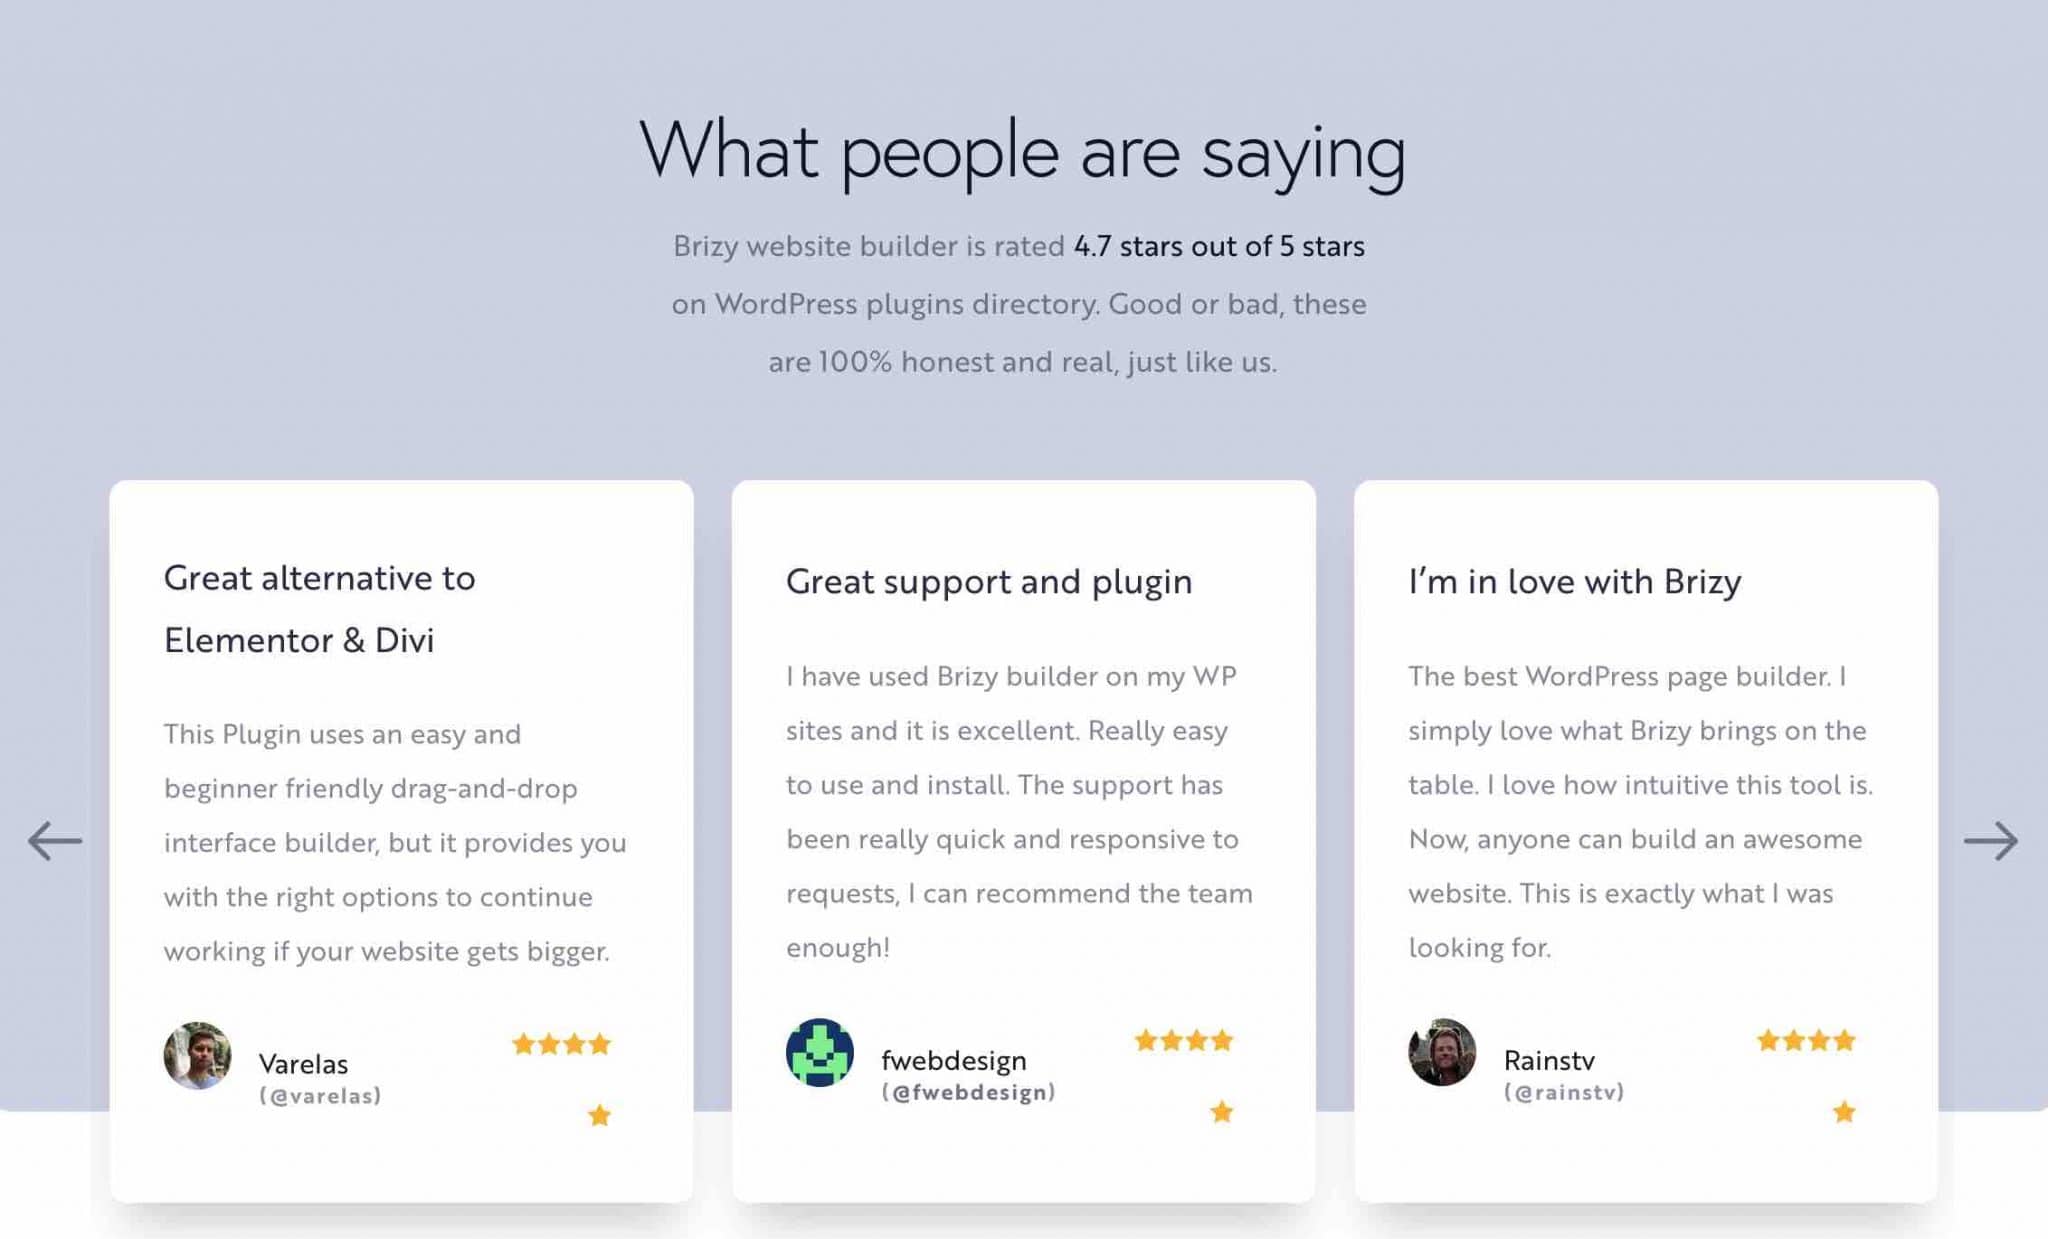Image resolution: width=2048 pixels, height=1239 pixels.
Task: Click fwebdesign's green pixel avatar
Action: click(820, 1052)
